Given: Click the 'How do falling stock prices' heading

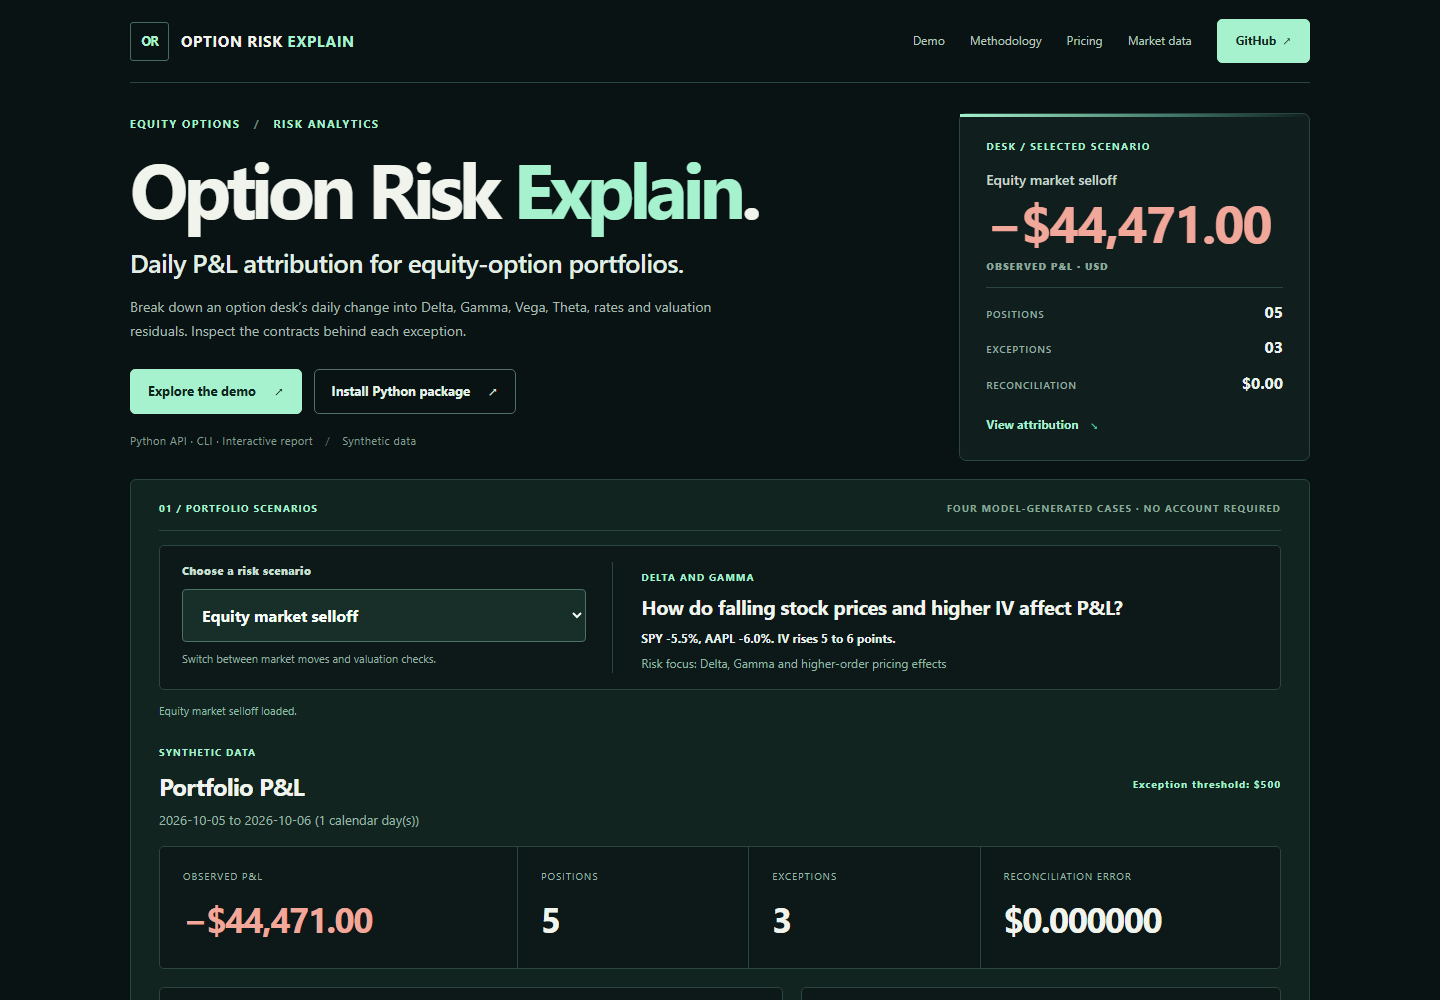Looking at the screenshot, I should 882,608.
